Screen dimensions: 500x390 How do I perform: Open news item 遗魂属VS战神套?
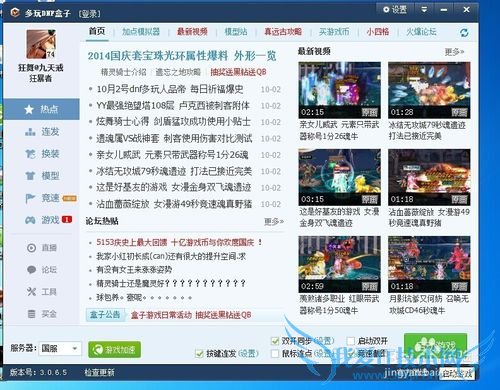[x=174, y=138]
